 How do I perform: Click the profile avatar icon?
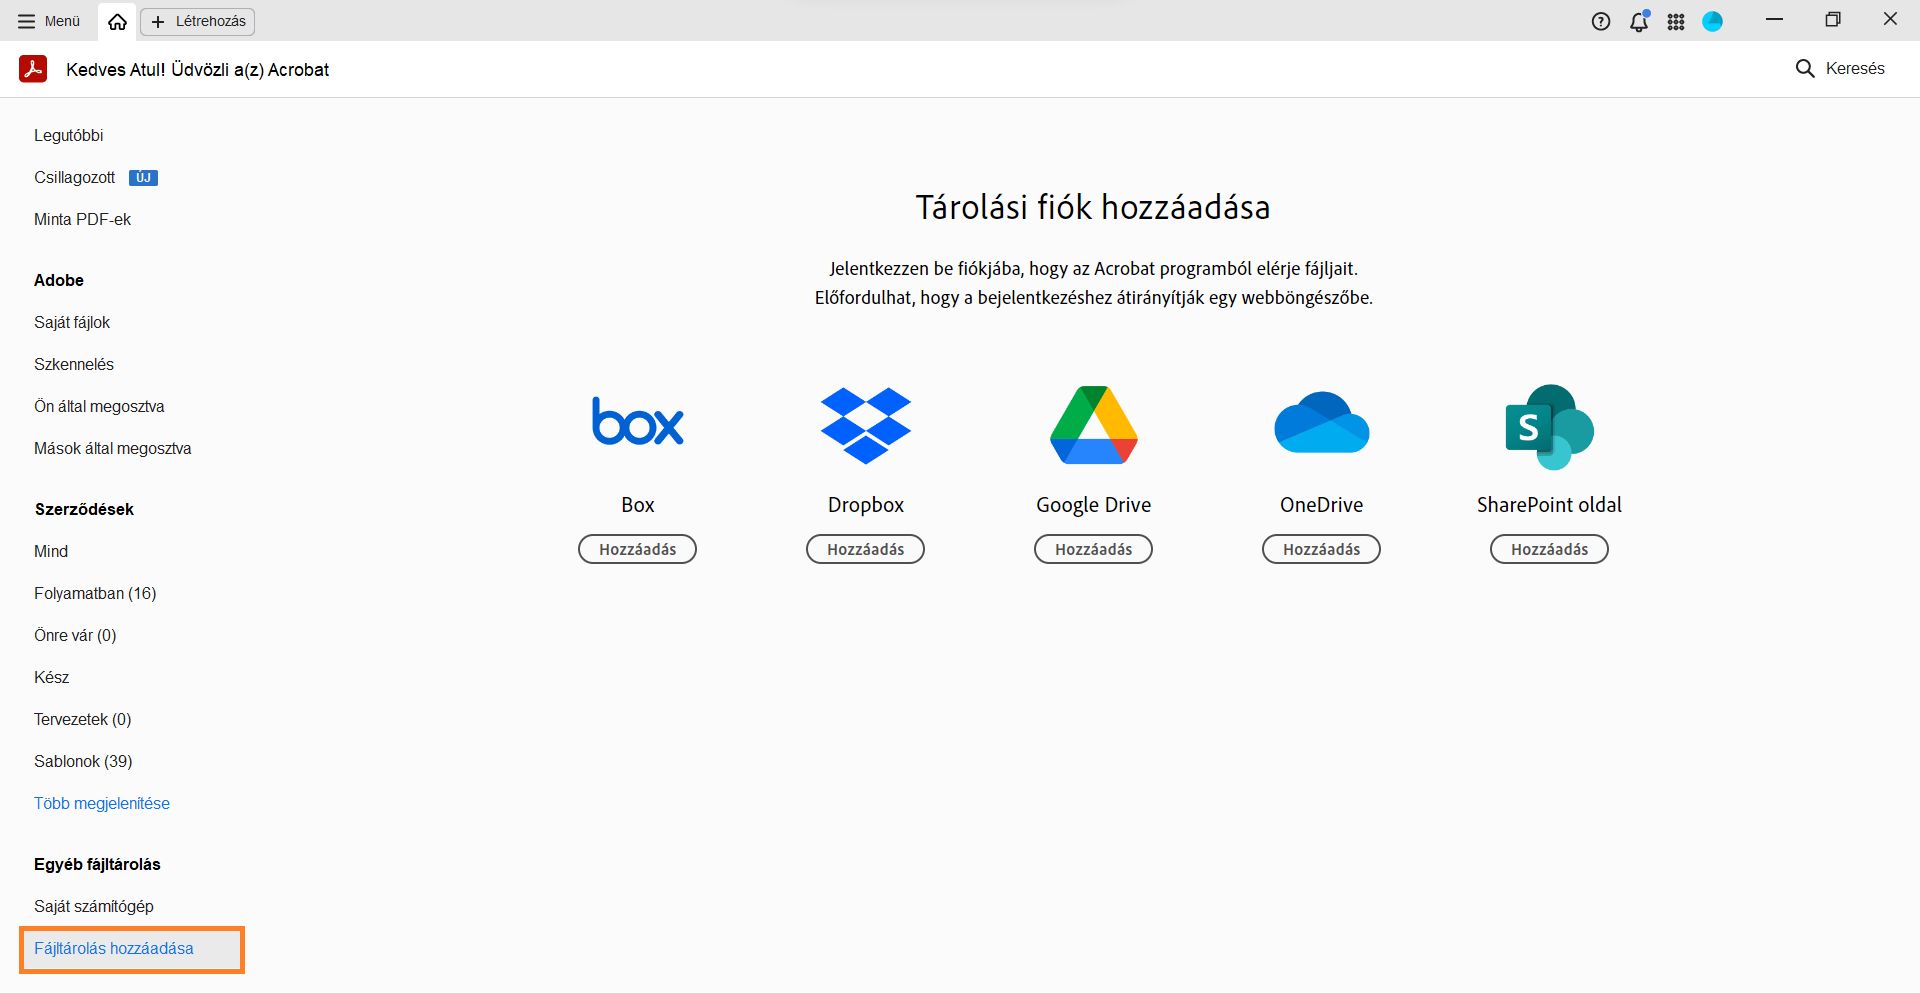coord(1715,20)
